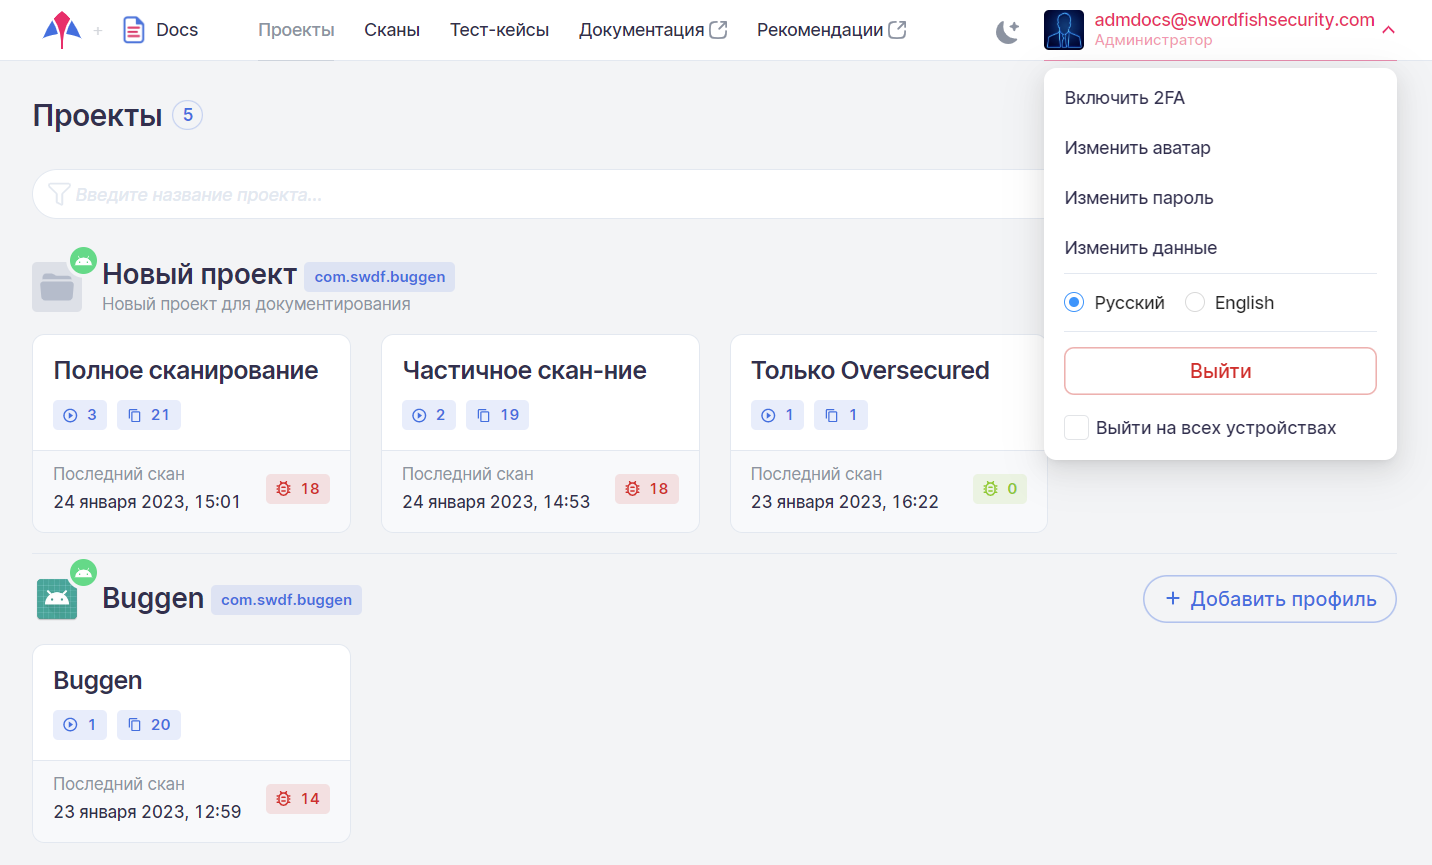Image resolution: width=1432 pixels, height=865 pixels.
Task: Focus the project name filter field
Action: 540,195
